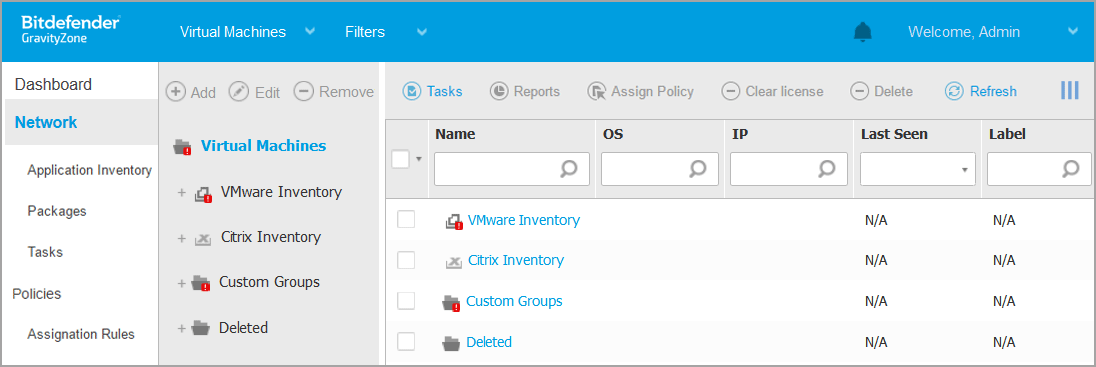The height and width of the screenshot is (367, 1096).
Task: Click the Welcome, Admin text
Action: 964,31
